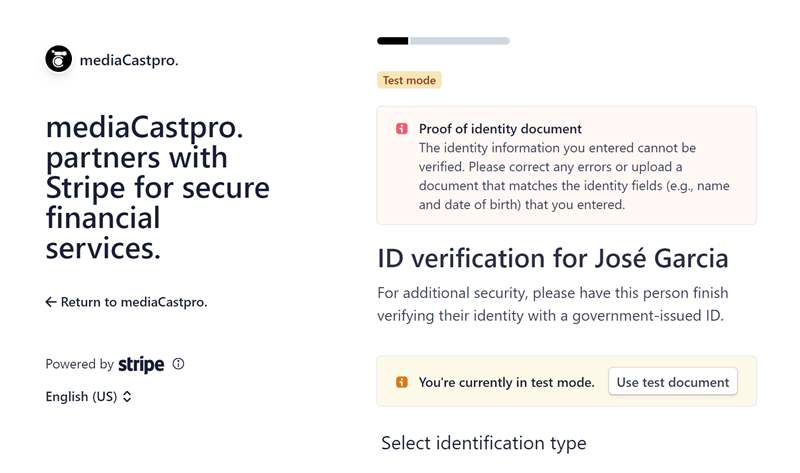Viewport: 800px width, 473px height.
Task: Click the mediaCastpro camera logo icon
Action: (59, 59)
